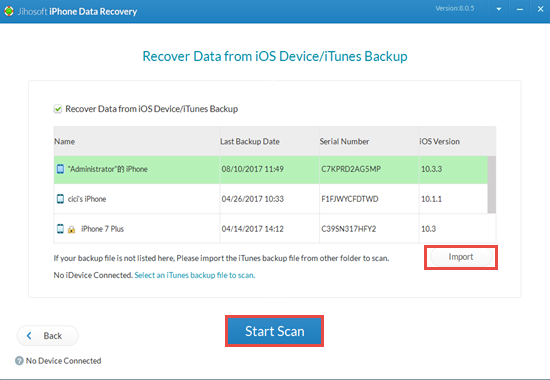Viewport: 550px width, 380px height.
Task: Select the cici's iPhone backup name
Action: [87, 199]
